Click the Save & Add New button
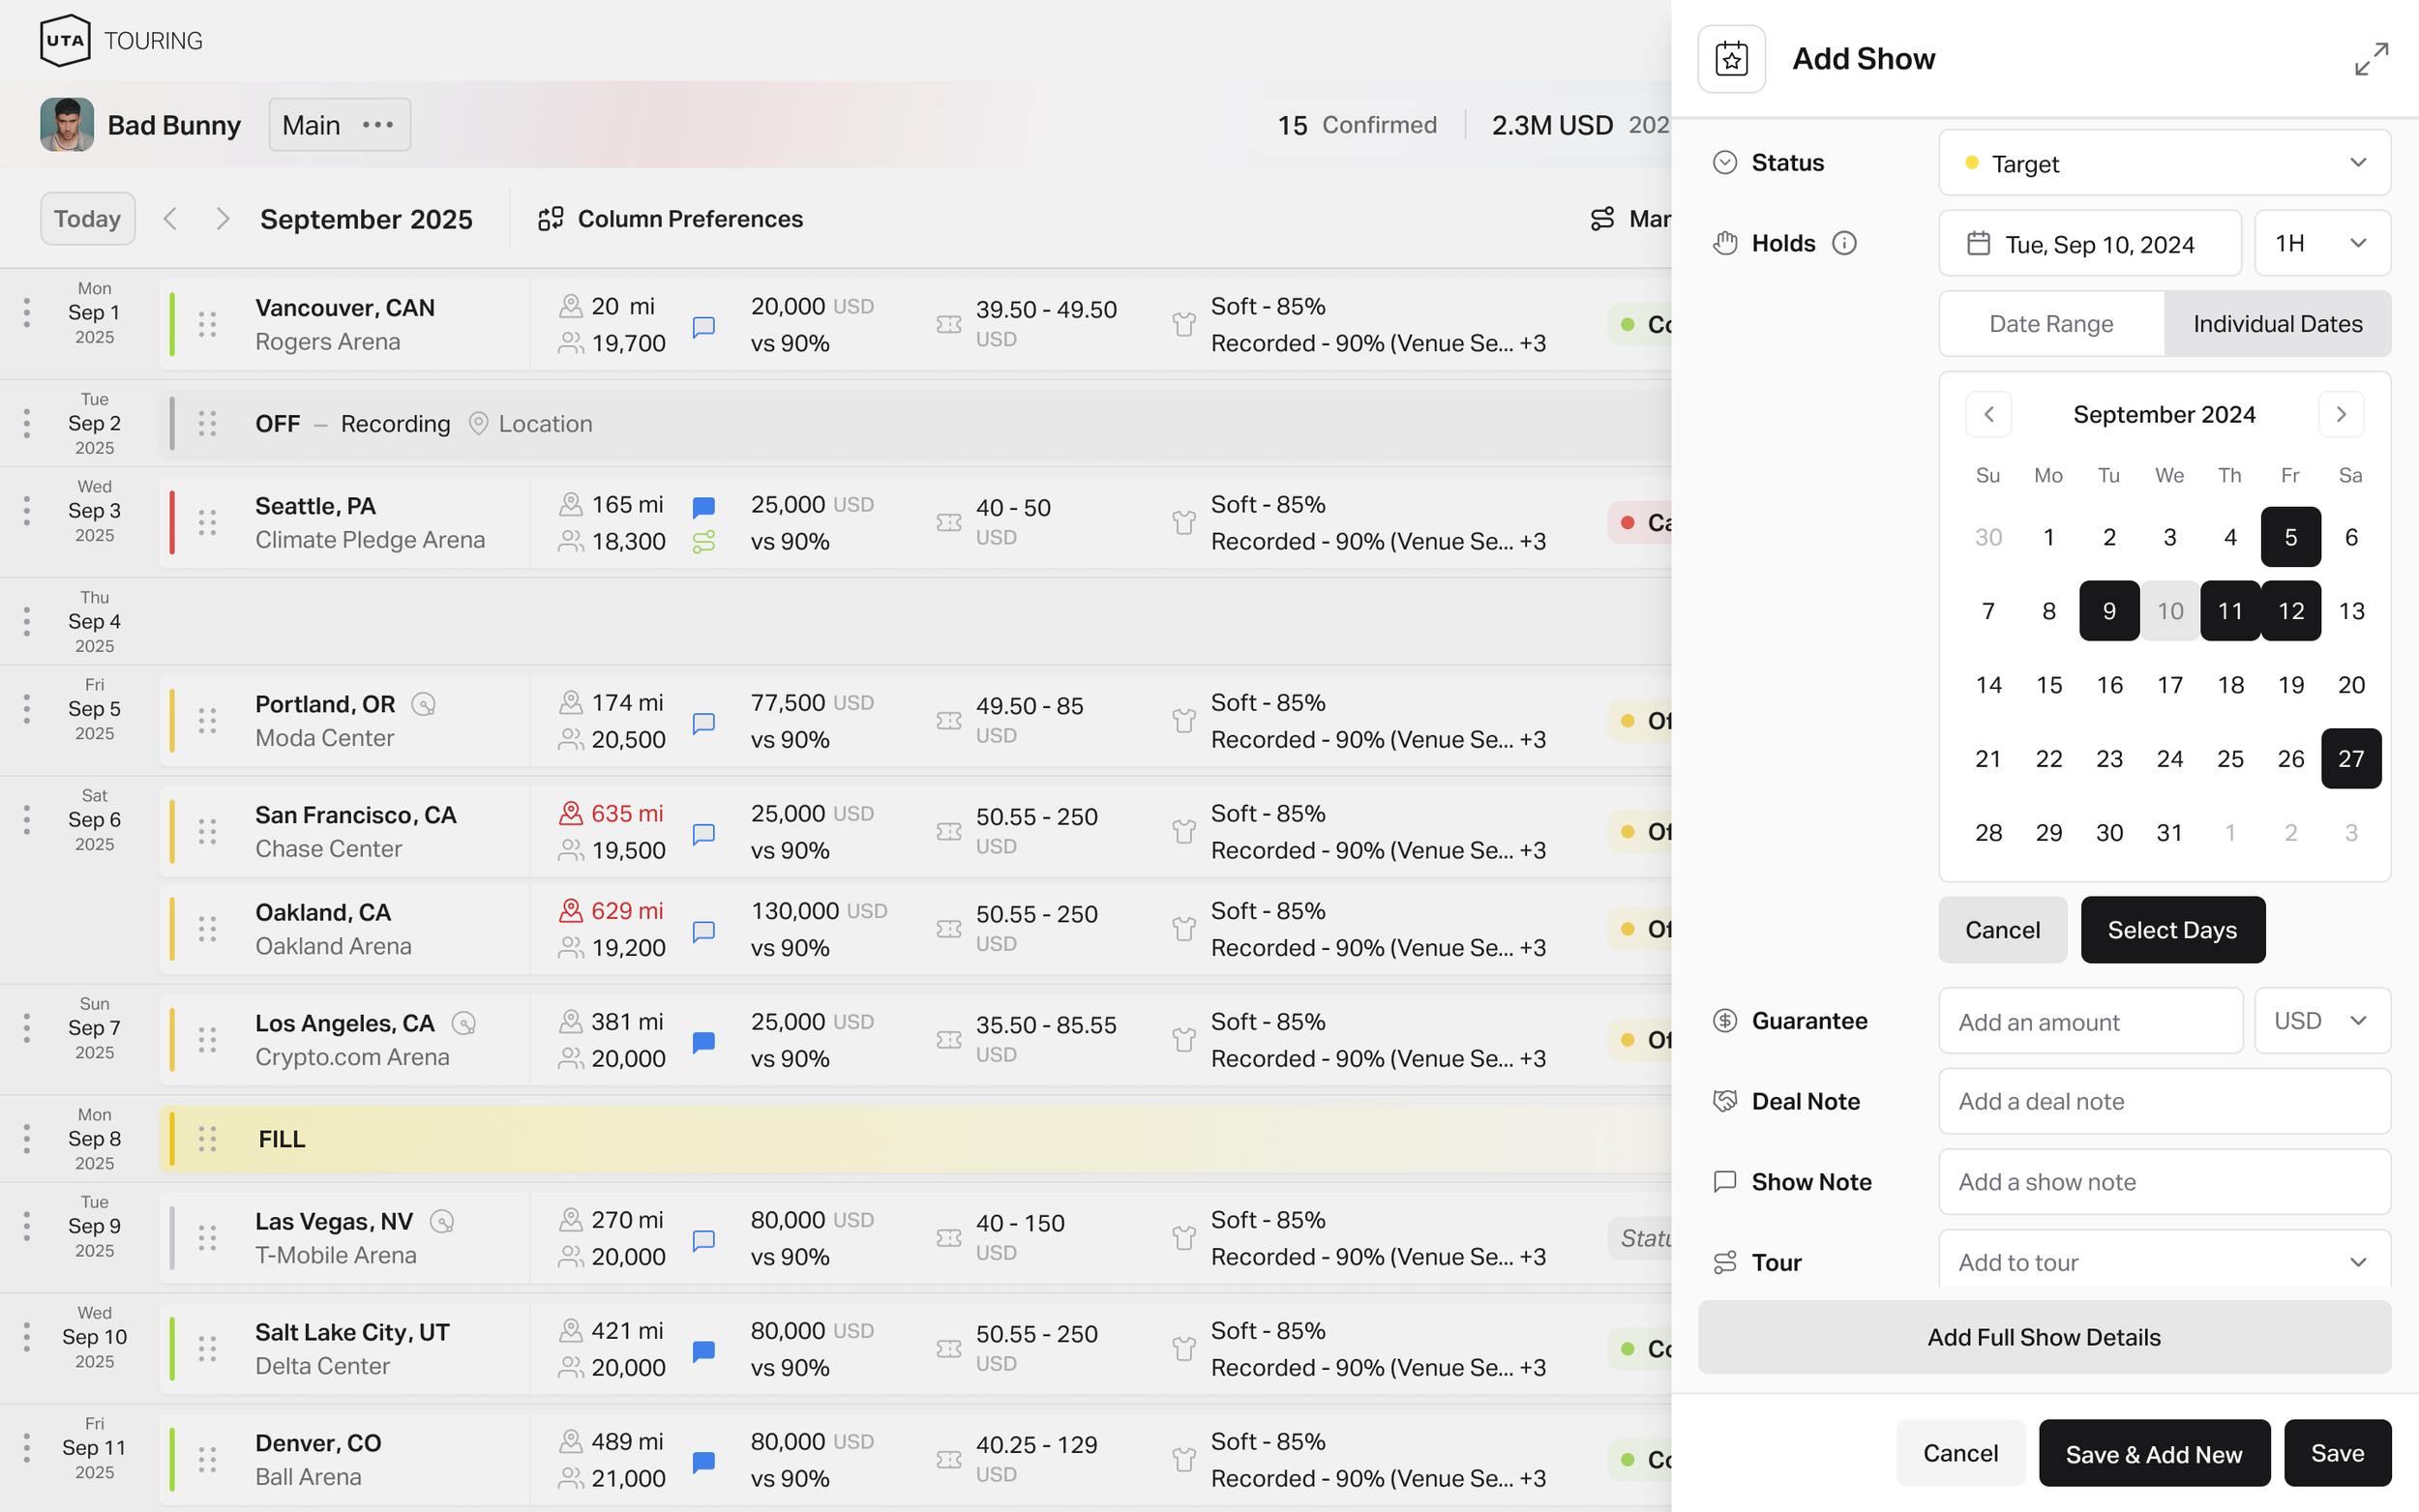The image size is (2419, 1512). point(2153,1454)
